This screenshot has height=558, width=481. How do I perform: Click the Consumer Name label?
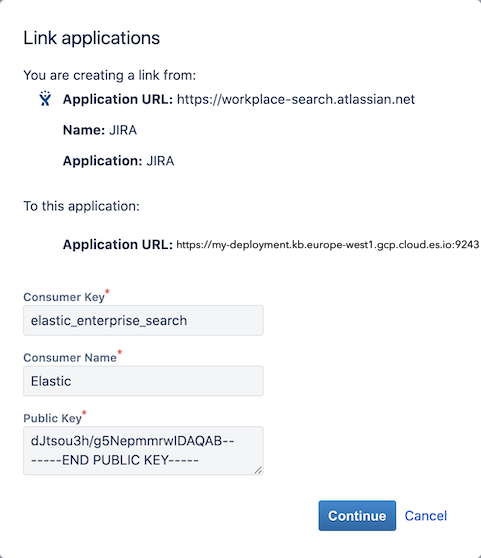coord(70,357)
